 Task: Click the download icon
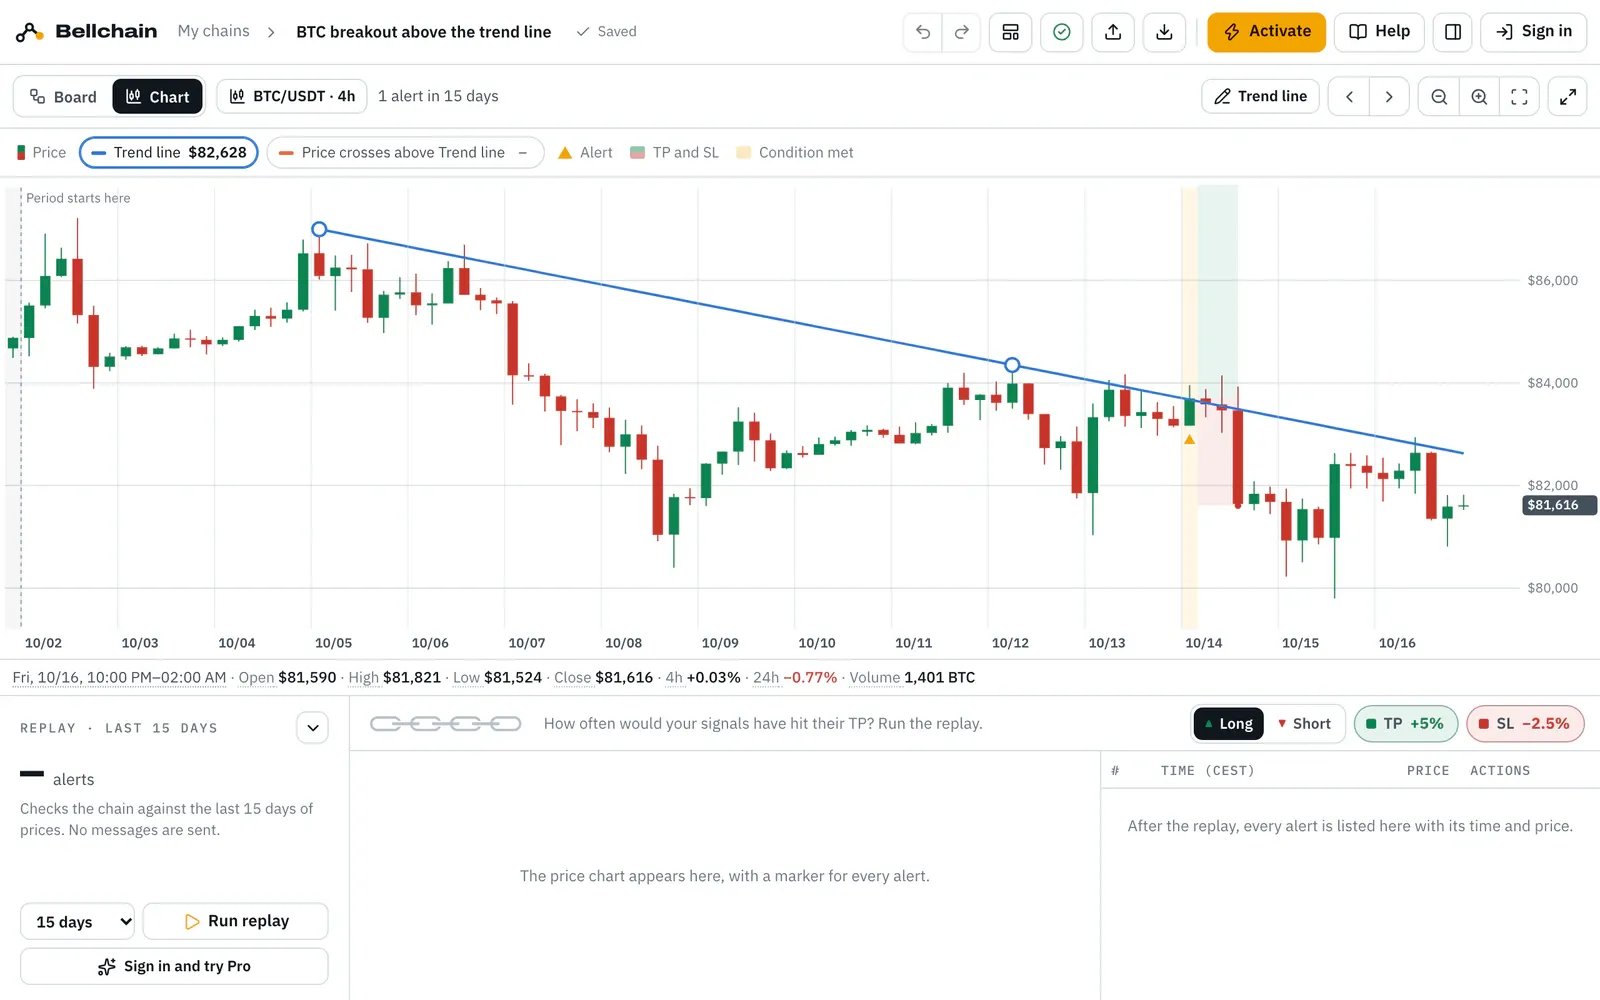tap(1164, 32)
